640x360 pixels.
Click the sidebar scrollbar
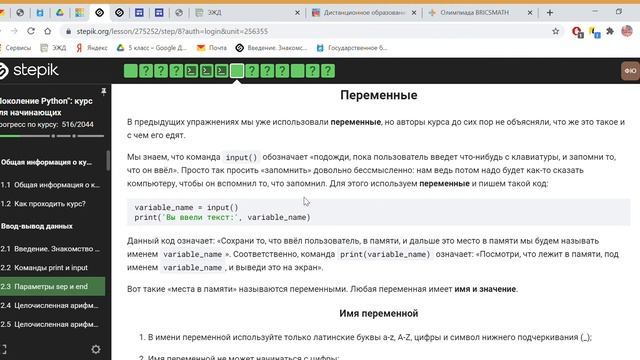[x=108, y=160]
